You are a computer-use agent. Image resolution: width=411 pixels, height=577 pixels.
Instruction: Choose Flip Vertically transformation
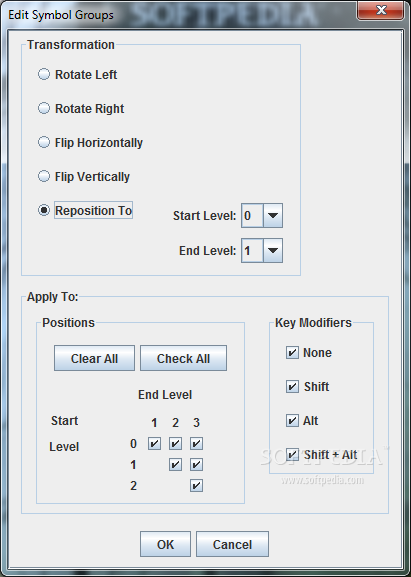(x=44, y=176)
